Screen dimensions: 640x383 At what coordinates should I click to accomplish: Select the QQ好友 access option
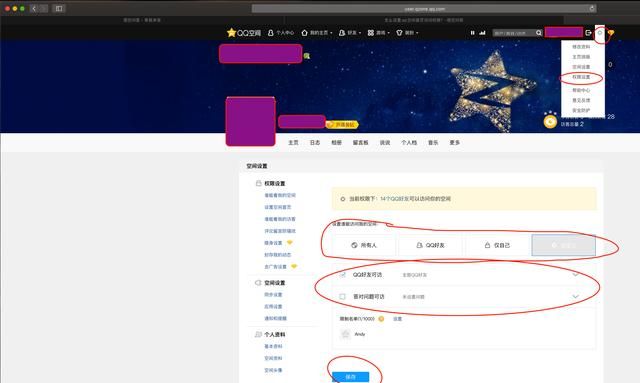pos(430,245)
